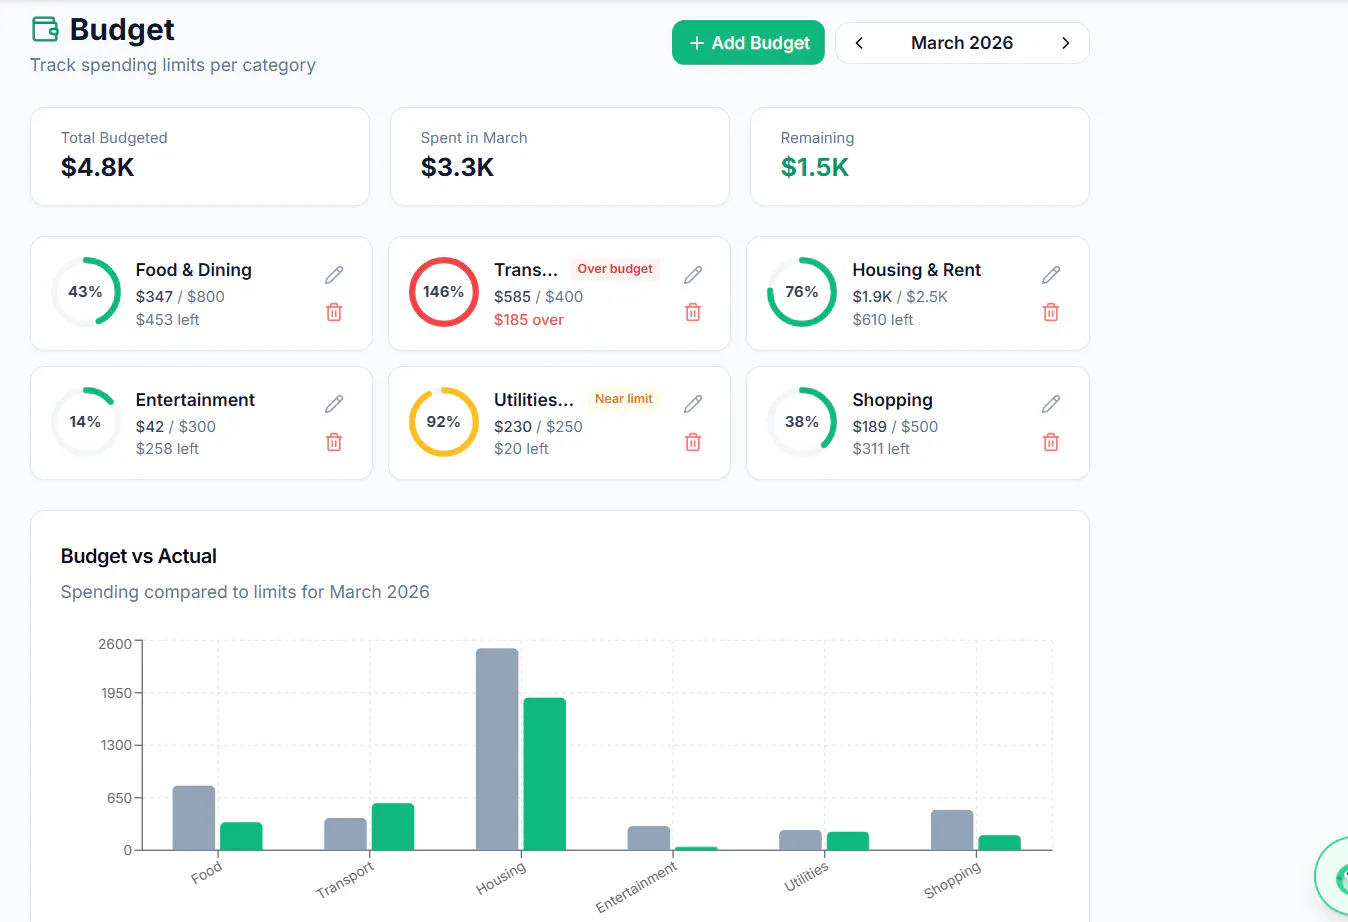Edit the Transport budget pencil icon
The height and width of the screenshot is (922, 1348).
coord(693,275)
